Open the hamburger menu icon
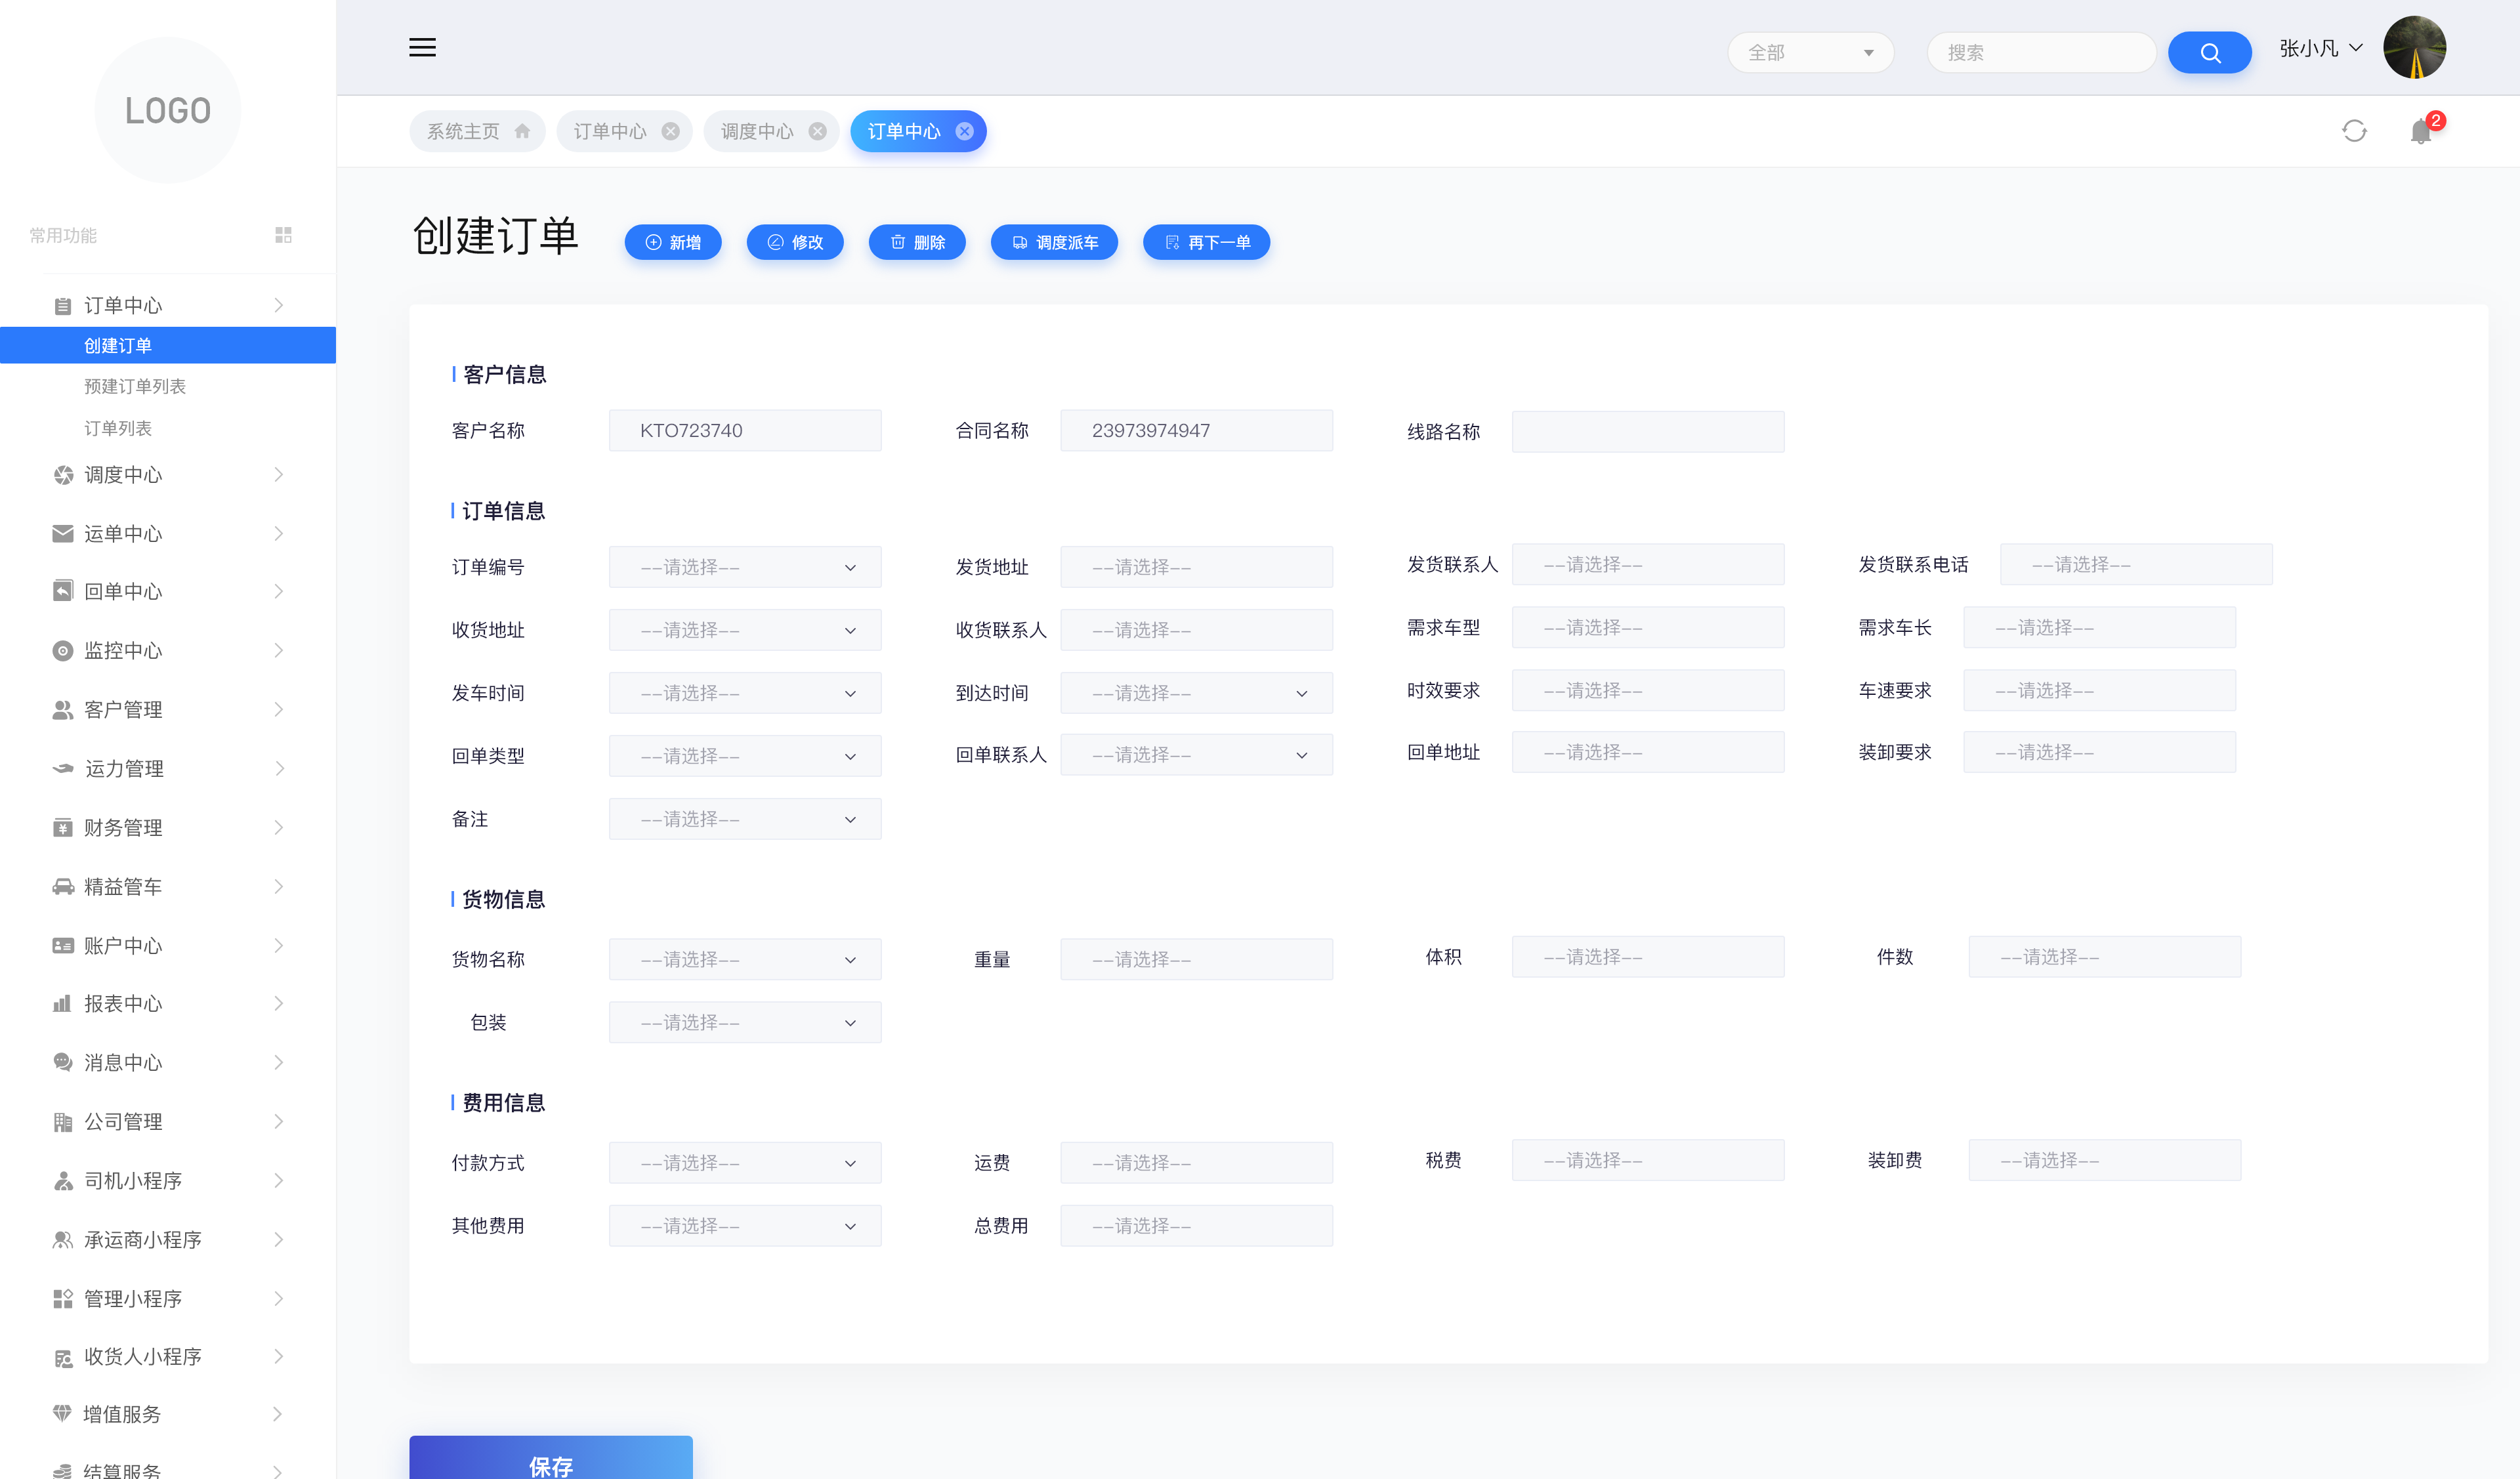 pyautogui.click(x=422, y=47)
